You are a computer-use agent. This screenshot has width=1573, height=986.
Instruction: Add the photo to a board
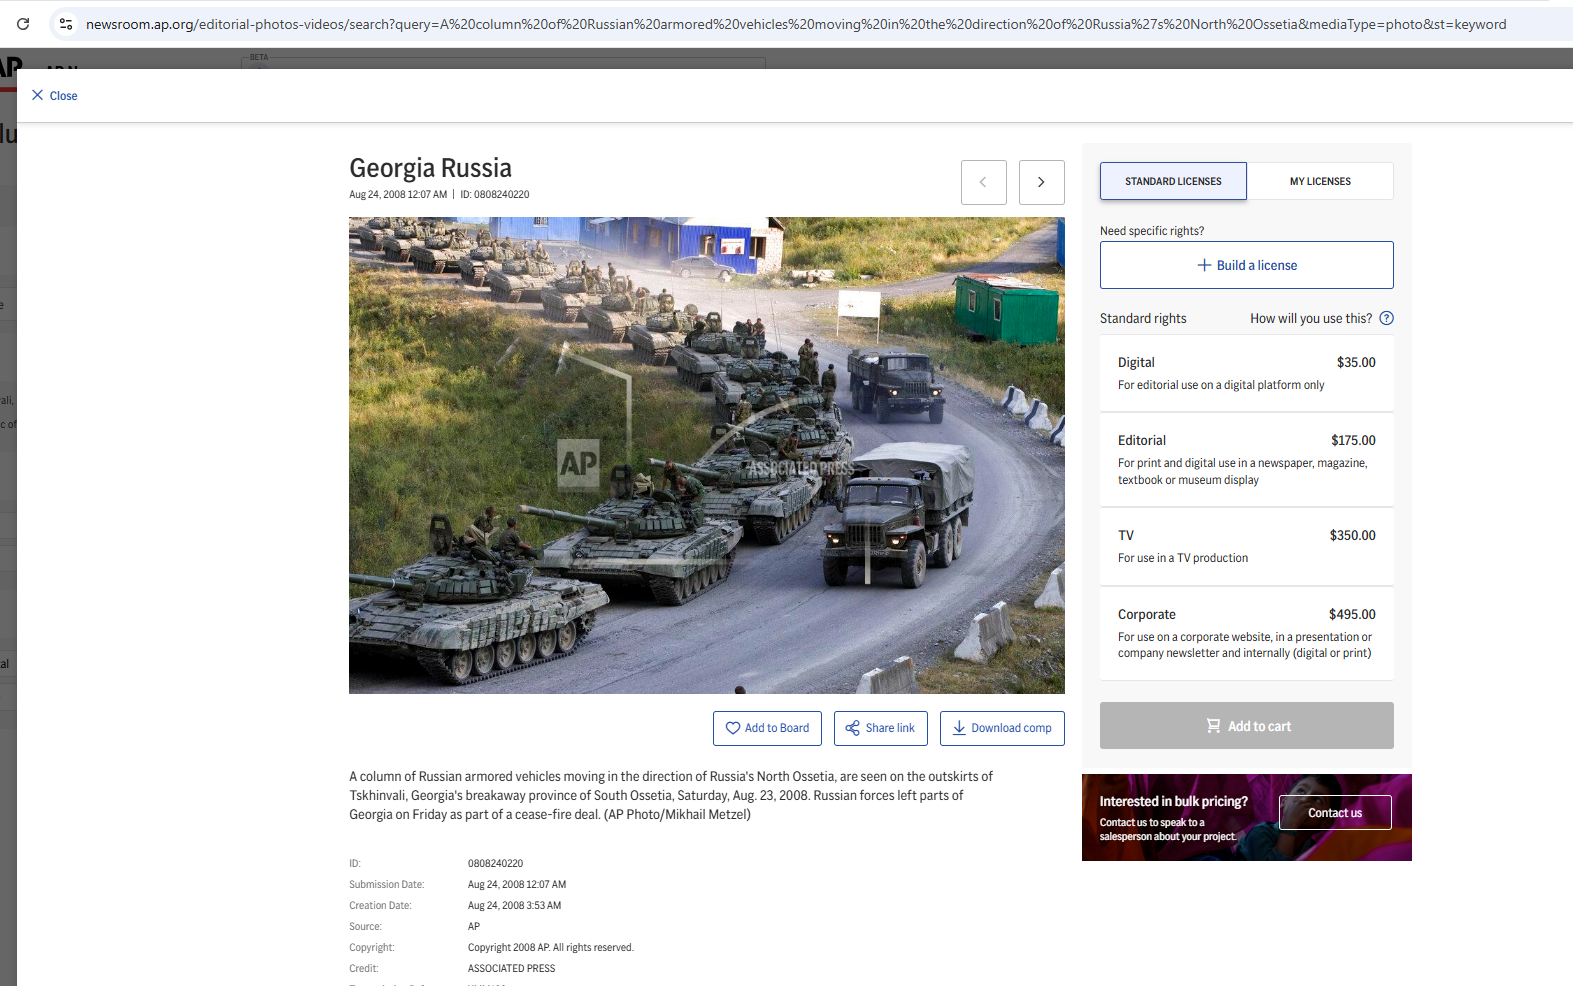tap(767, 728)
